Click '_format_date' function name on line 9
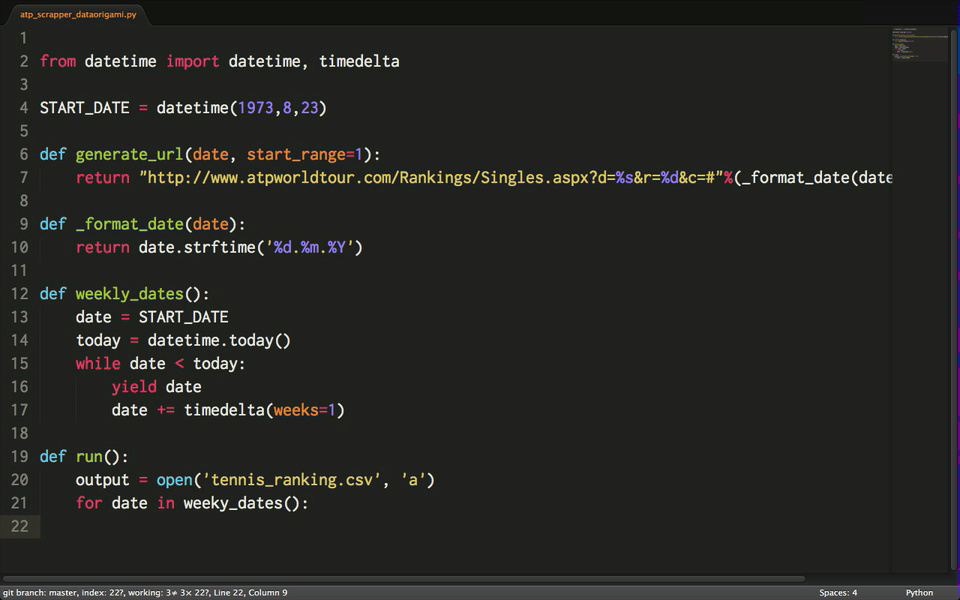960x600 pixels. [x=129, y=225]
